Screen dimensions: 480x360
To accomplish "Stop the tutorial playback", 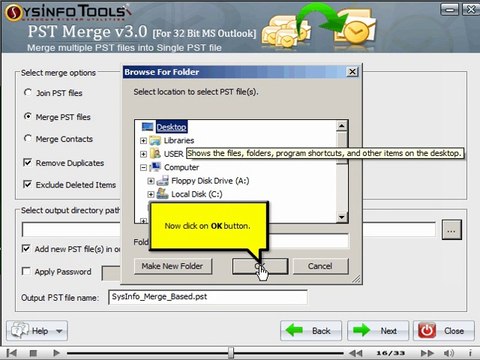I will [33, 353].
